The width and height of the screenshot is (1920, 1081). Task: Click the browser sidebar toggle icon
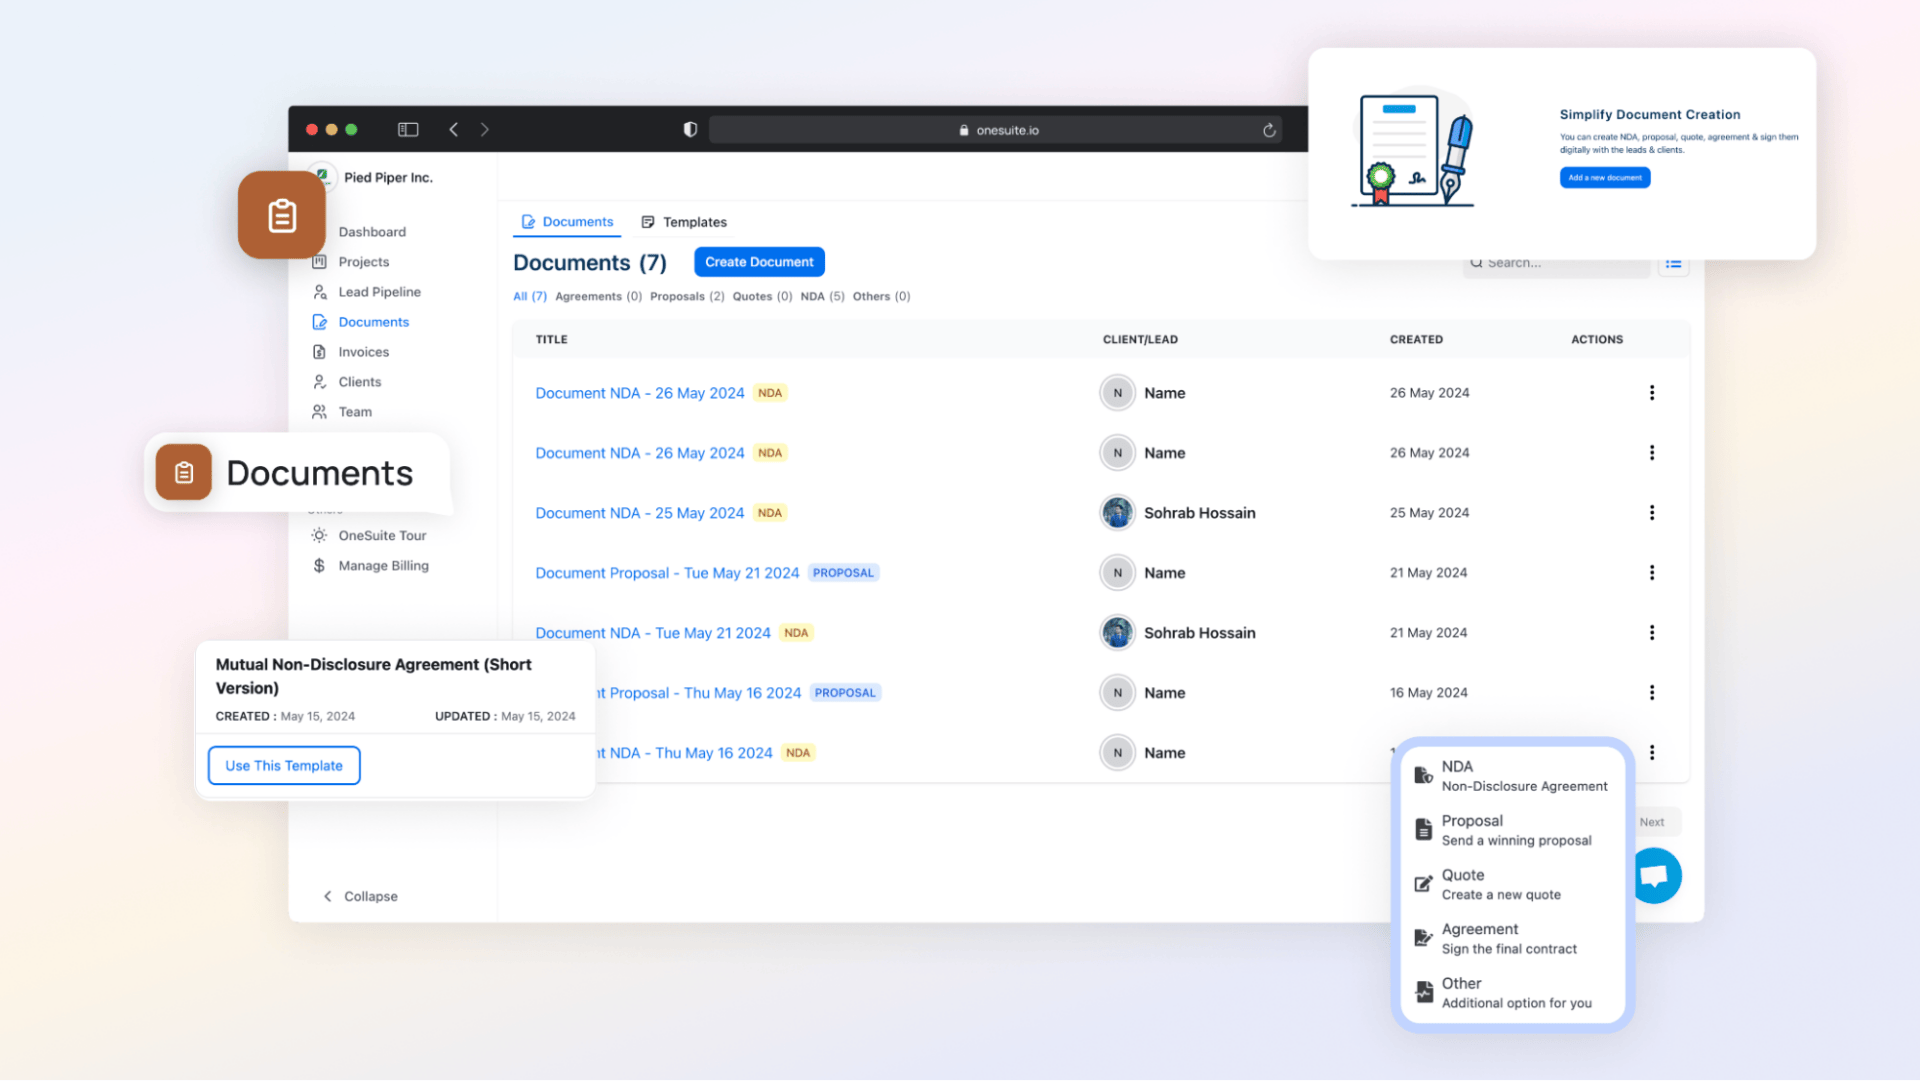click(x=408, y=129)
